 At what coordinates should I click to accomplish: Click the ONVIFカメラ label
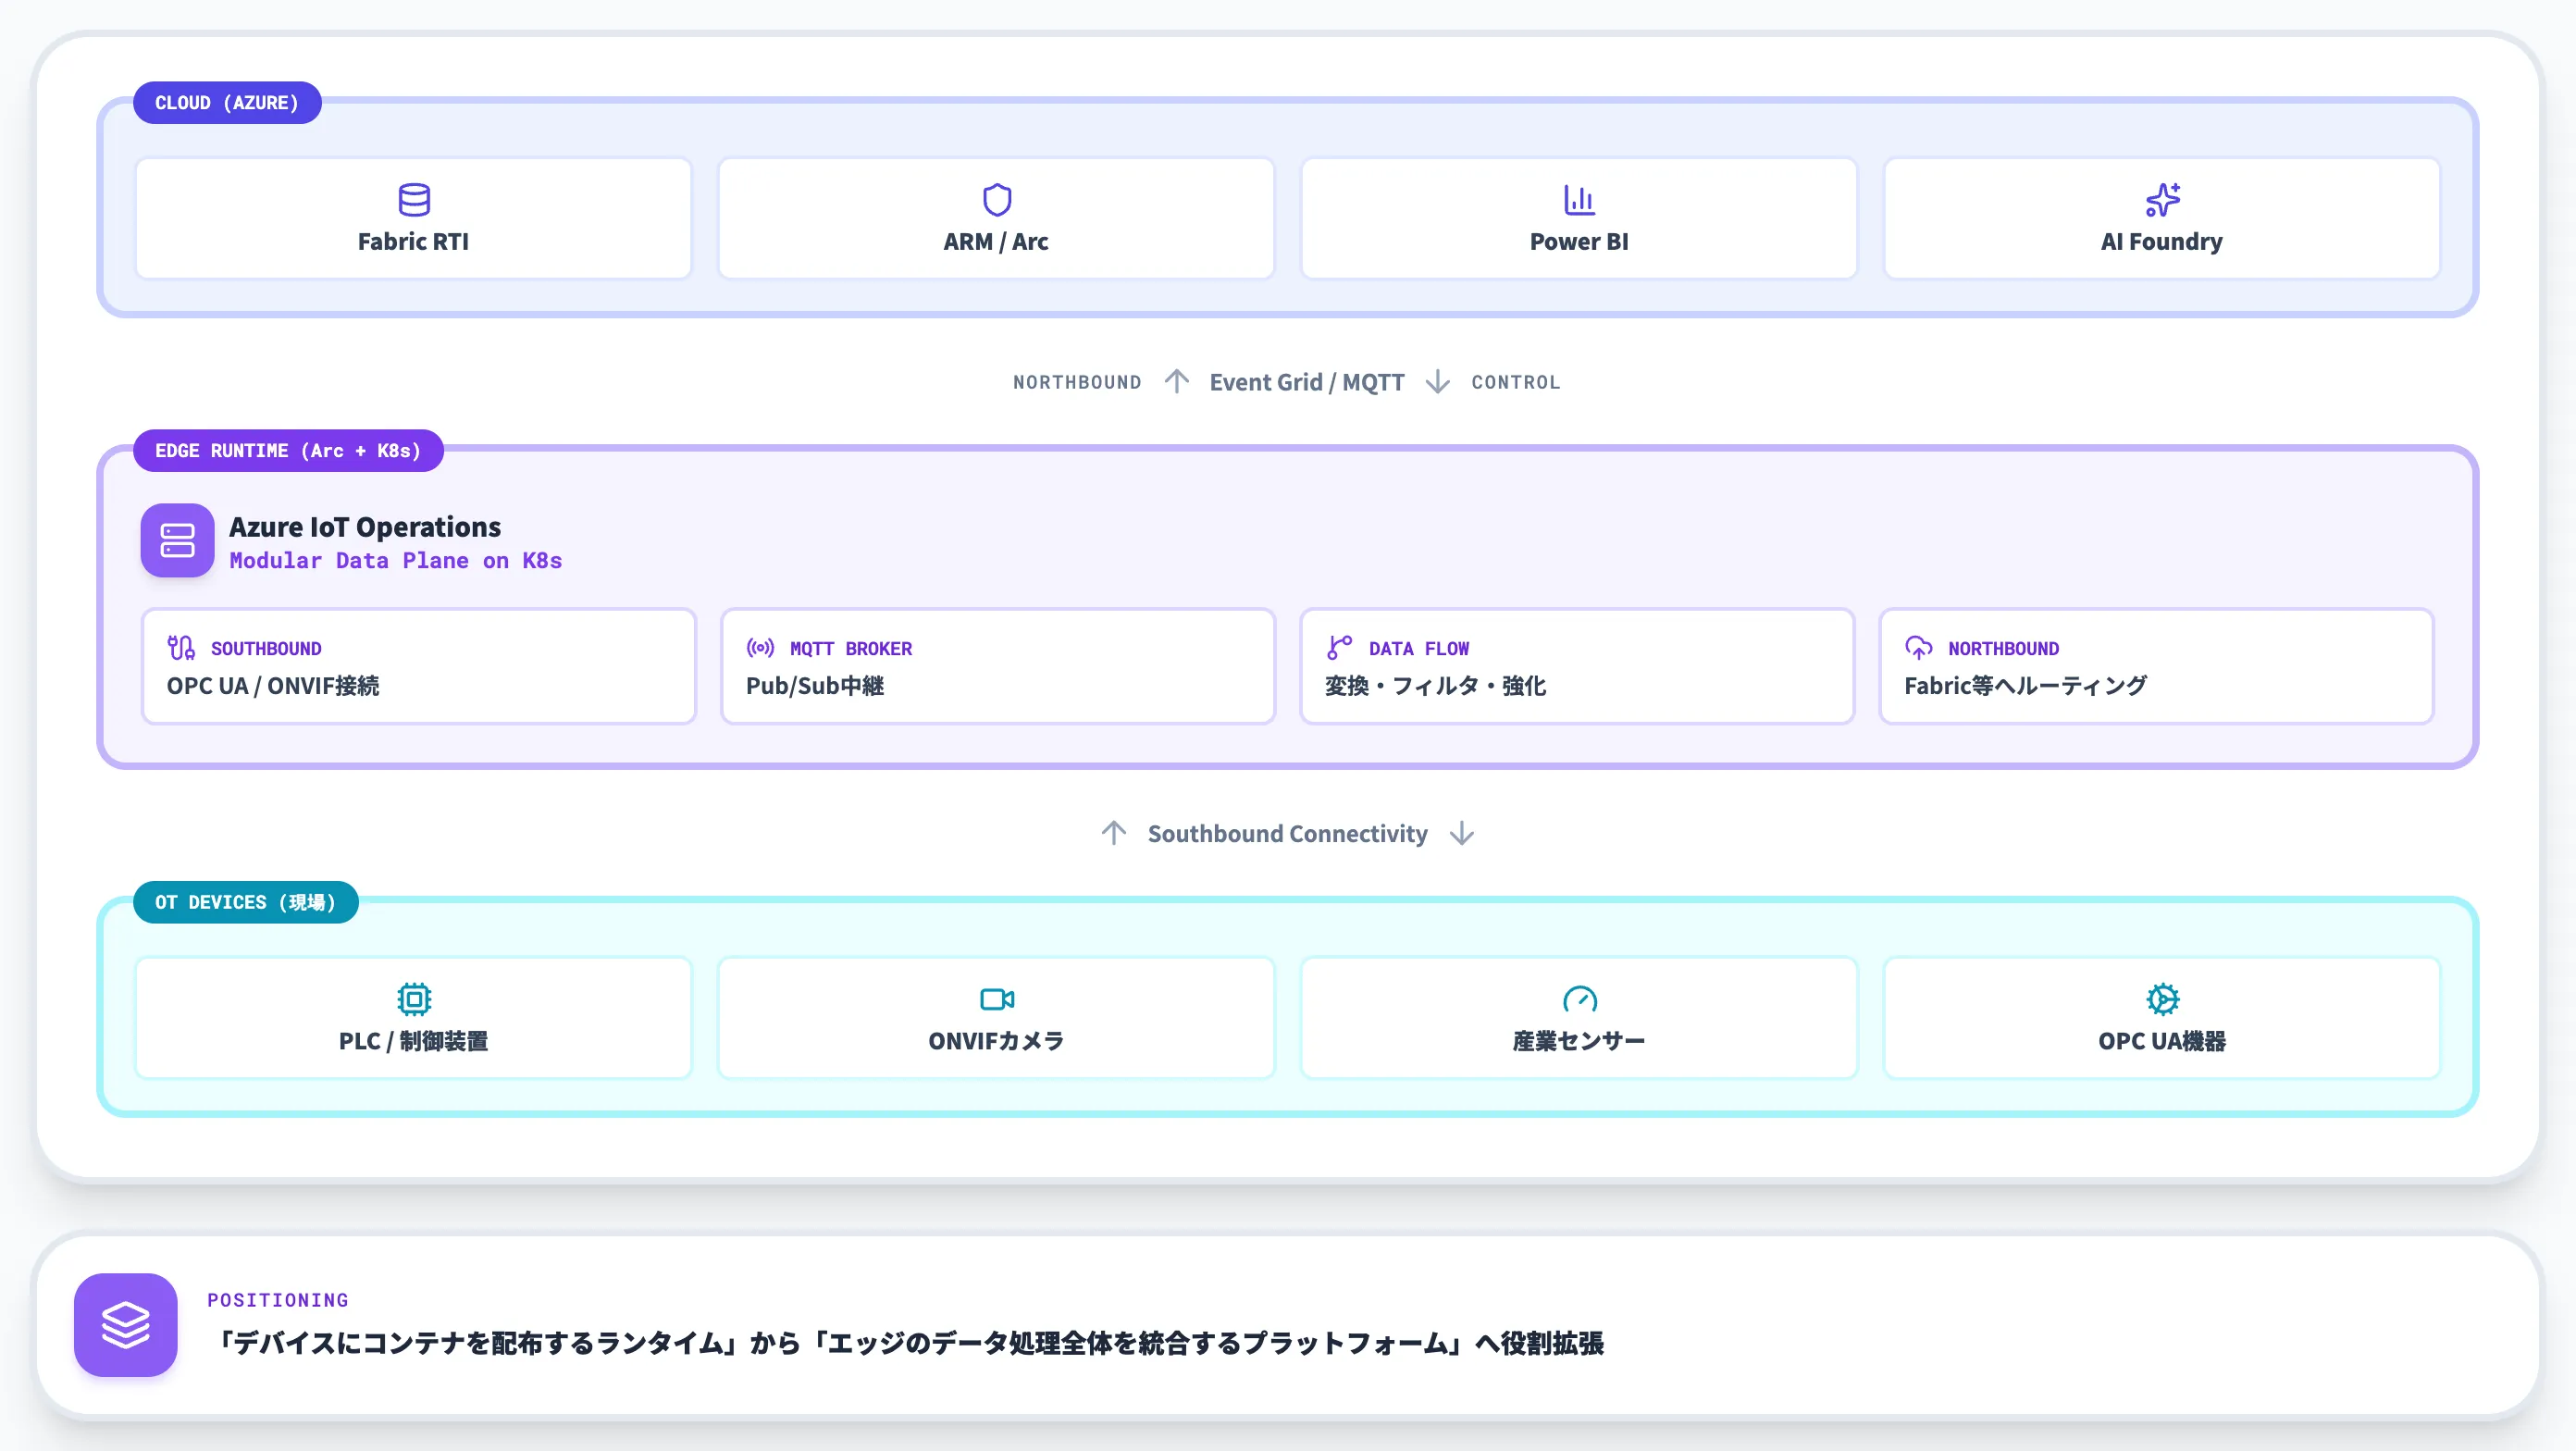[x=996, y=1041]
